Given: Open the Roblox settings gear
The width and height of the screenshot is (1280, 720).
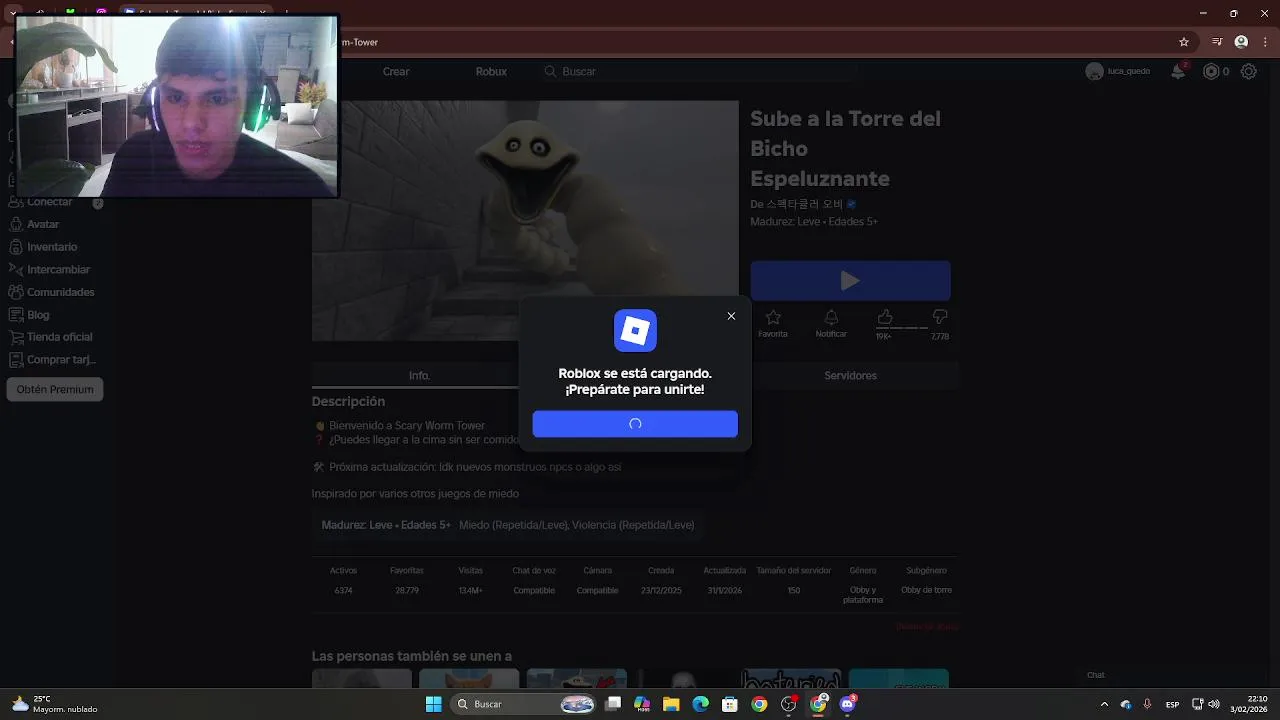Looking at the screenshot, I should tap(1248, 71).
